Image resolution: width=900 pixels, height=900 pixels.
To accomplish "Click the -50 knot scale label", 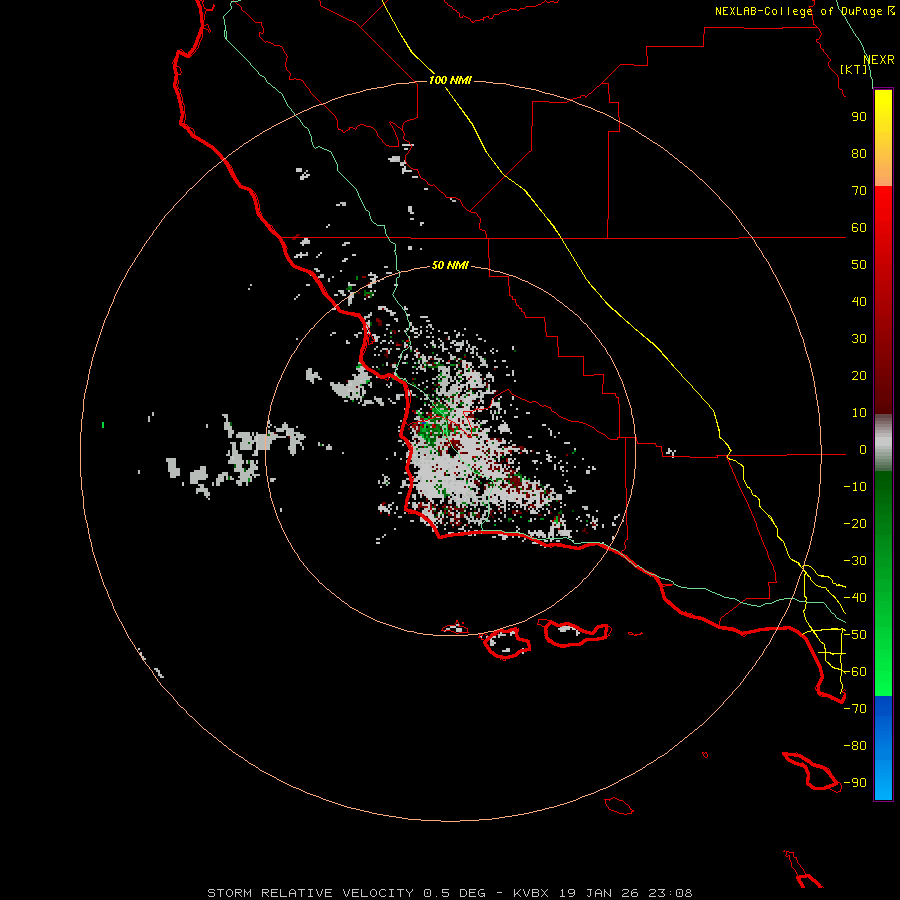I will [x=855, y=635].
